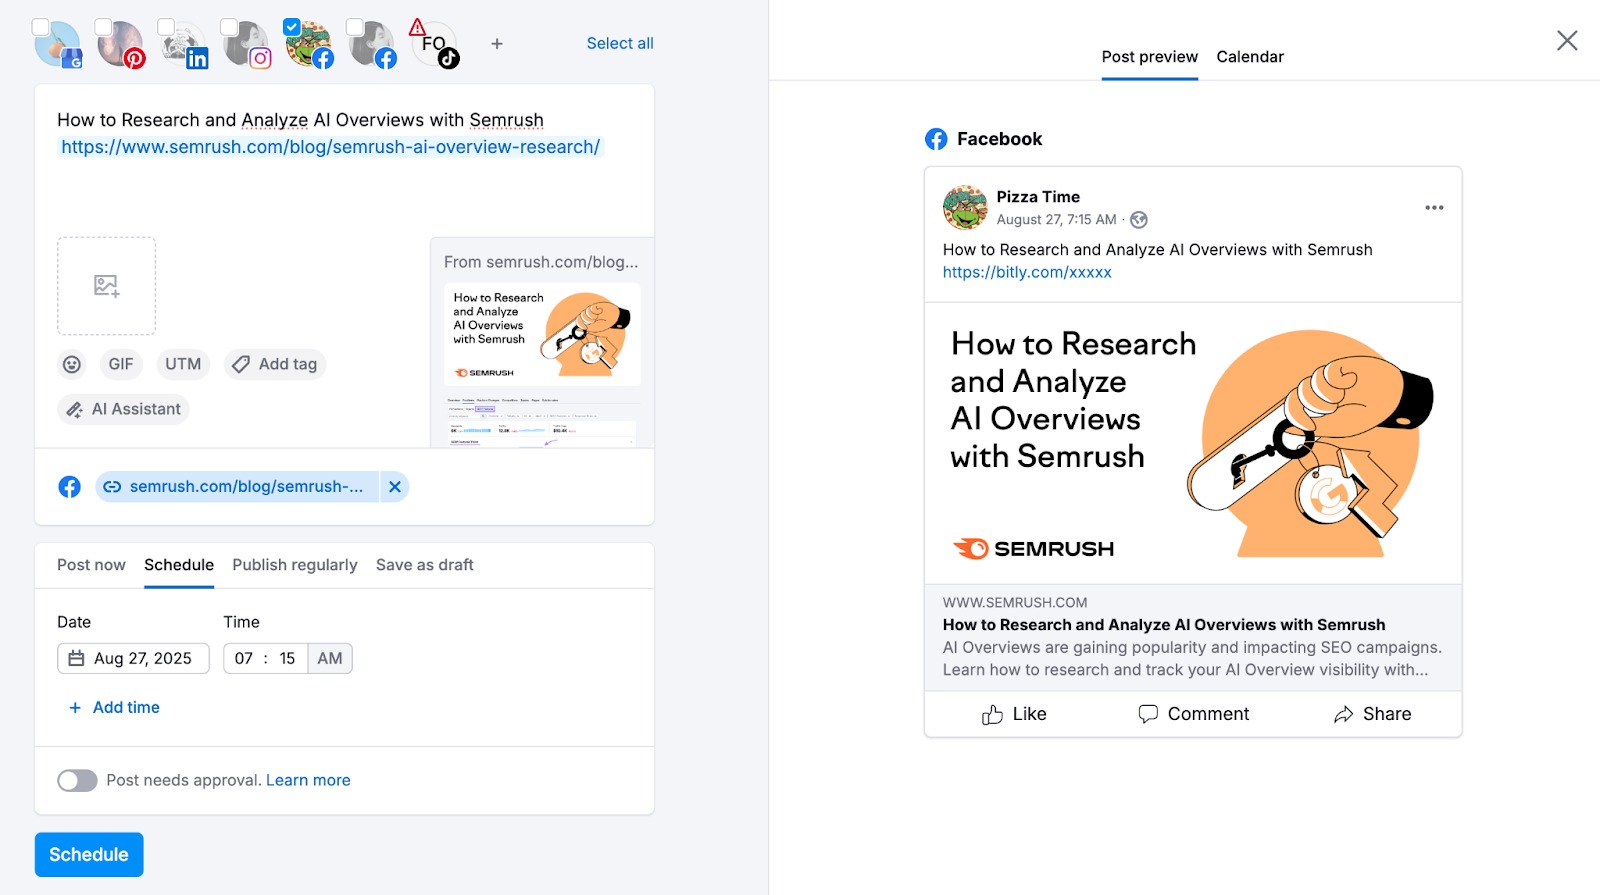Open the emoji picker icon
Screen dimensions: 1600x895
pyautogui.click(x=72, y=365)
